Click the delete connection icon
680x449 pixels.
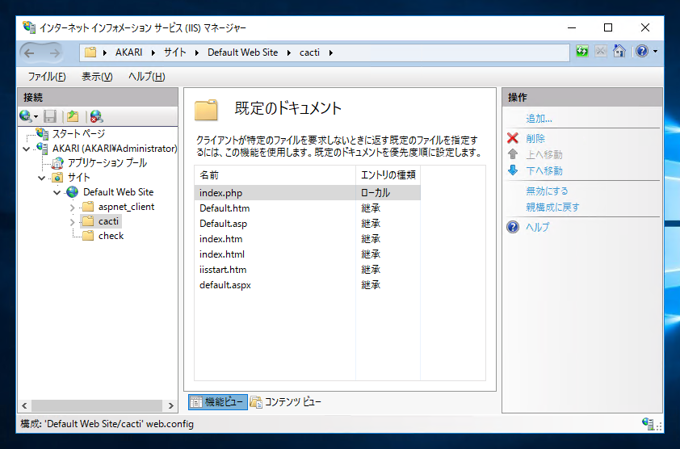point(96,116)
